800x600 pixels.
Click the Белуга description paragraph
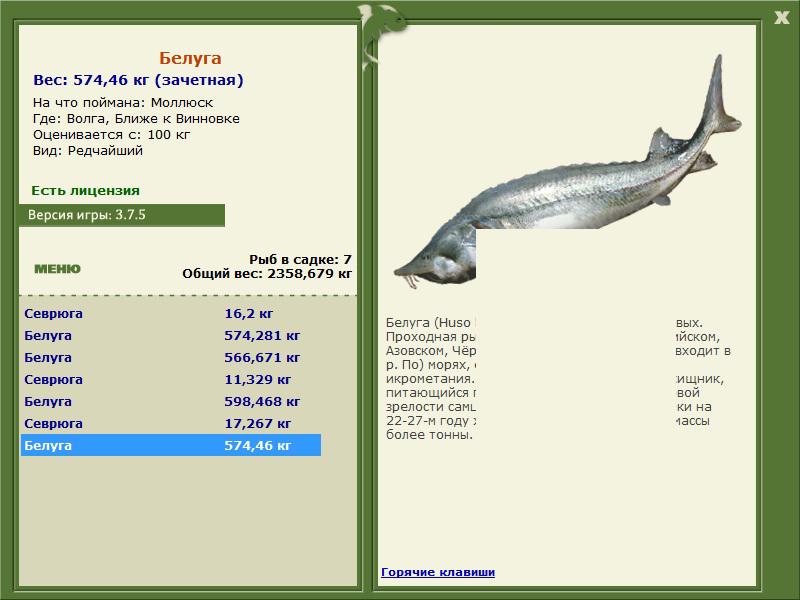tap(558, 379)
